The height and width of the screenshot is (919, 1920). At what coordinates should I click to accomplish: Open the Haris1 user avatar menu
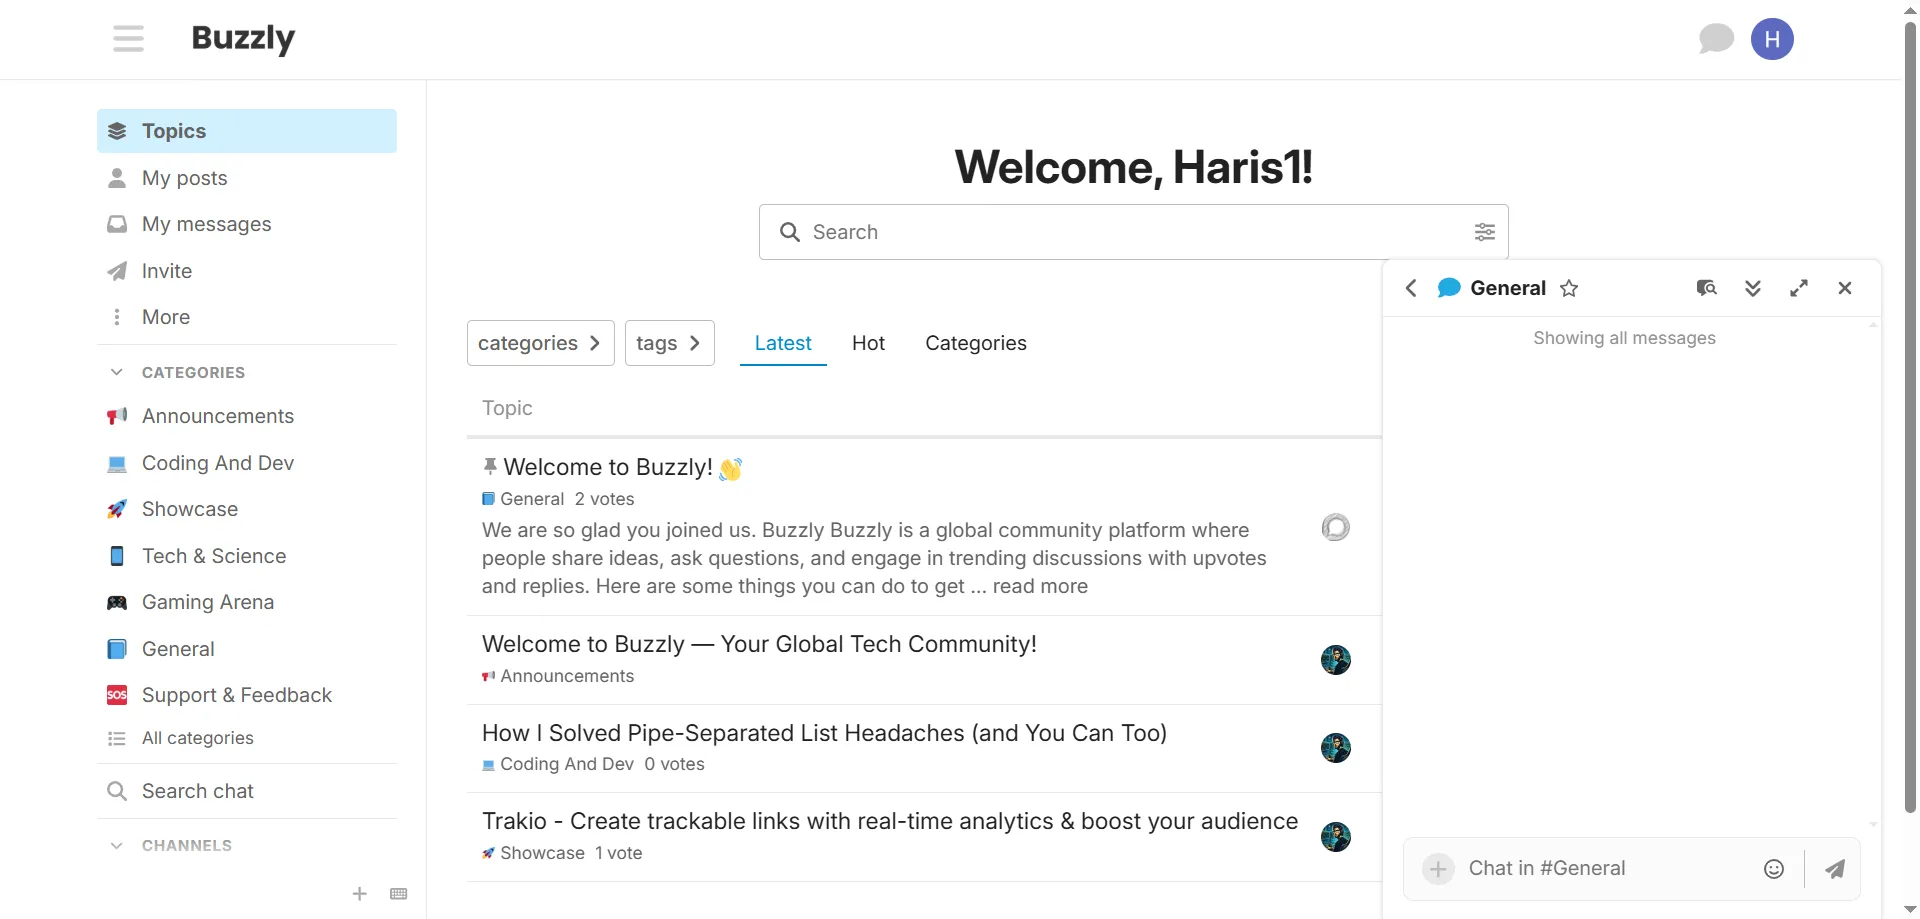1771,39
